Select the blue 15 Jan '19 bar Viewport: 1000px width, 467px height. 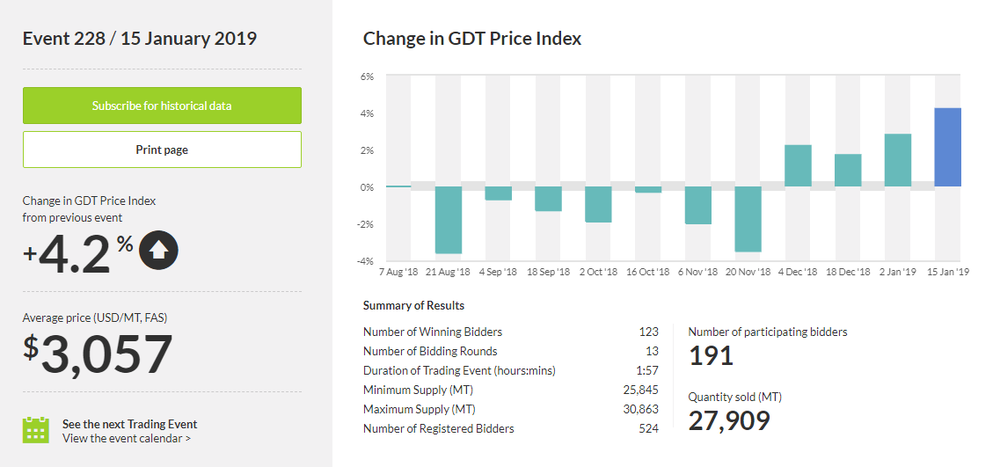947,147
